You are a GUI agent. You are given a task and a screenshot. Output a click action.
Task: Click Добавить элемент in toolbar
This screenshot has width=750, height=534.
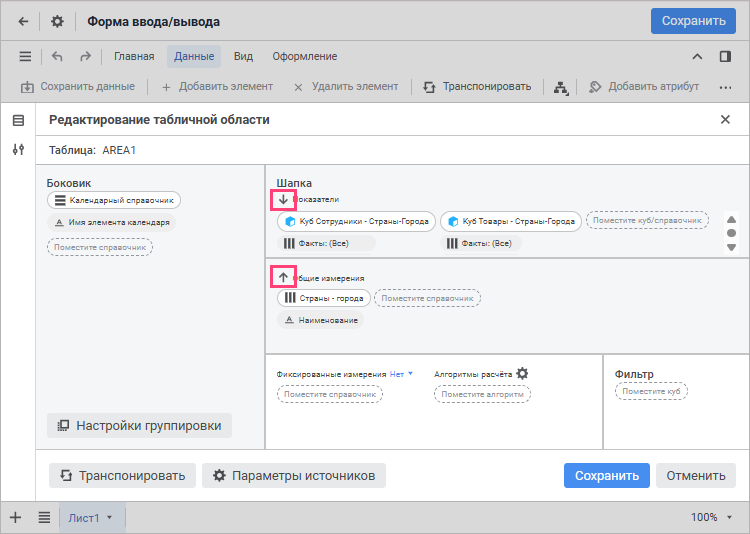218,87
